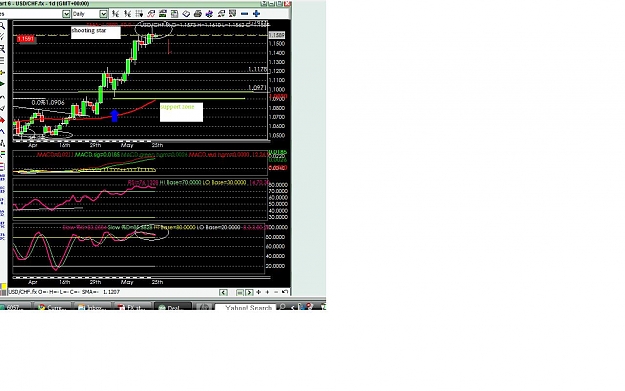The image size is (625, 391).
Task: Zoom out with the blue minus icon
Action: click(x=245, y=14)
